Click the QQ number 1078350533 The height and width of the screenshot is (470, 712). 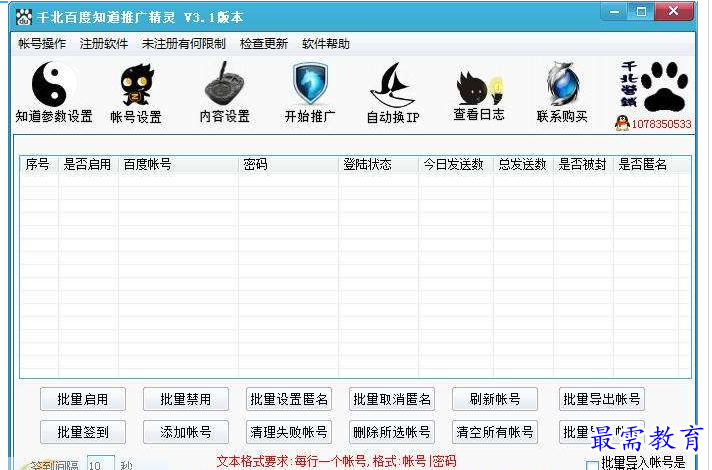661,124
